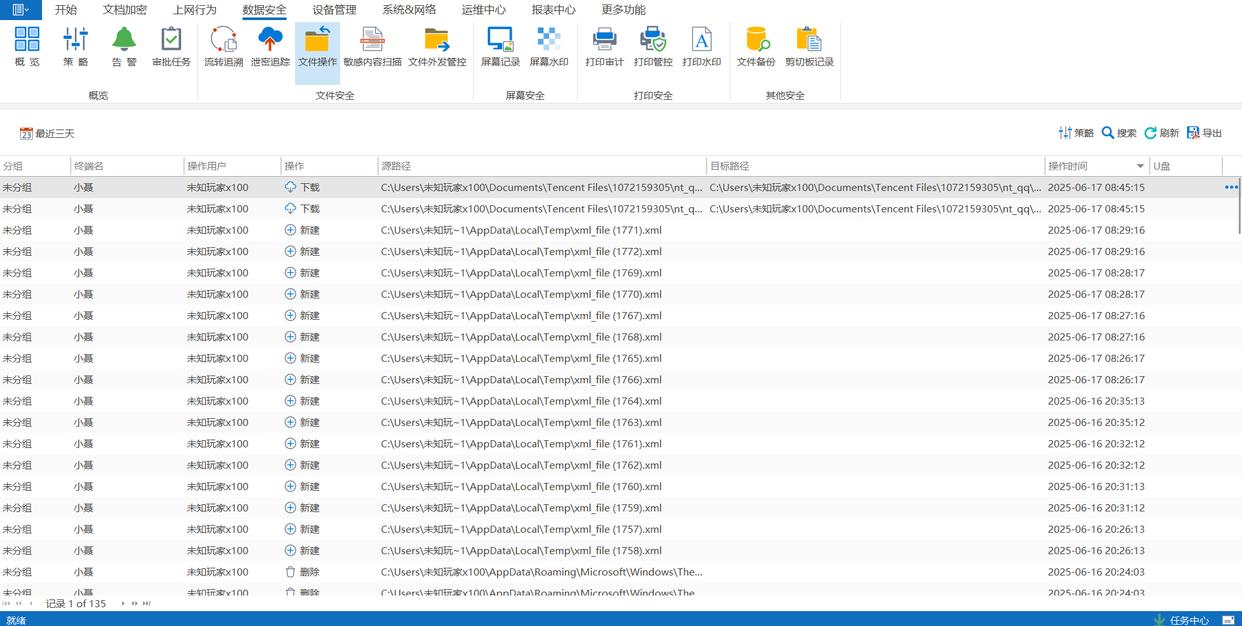
Task: Switch to the 上网行为 tab
Action: [194, 10]
